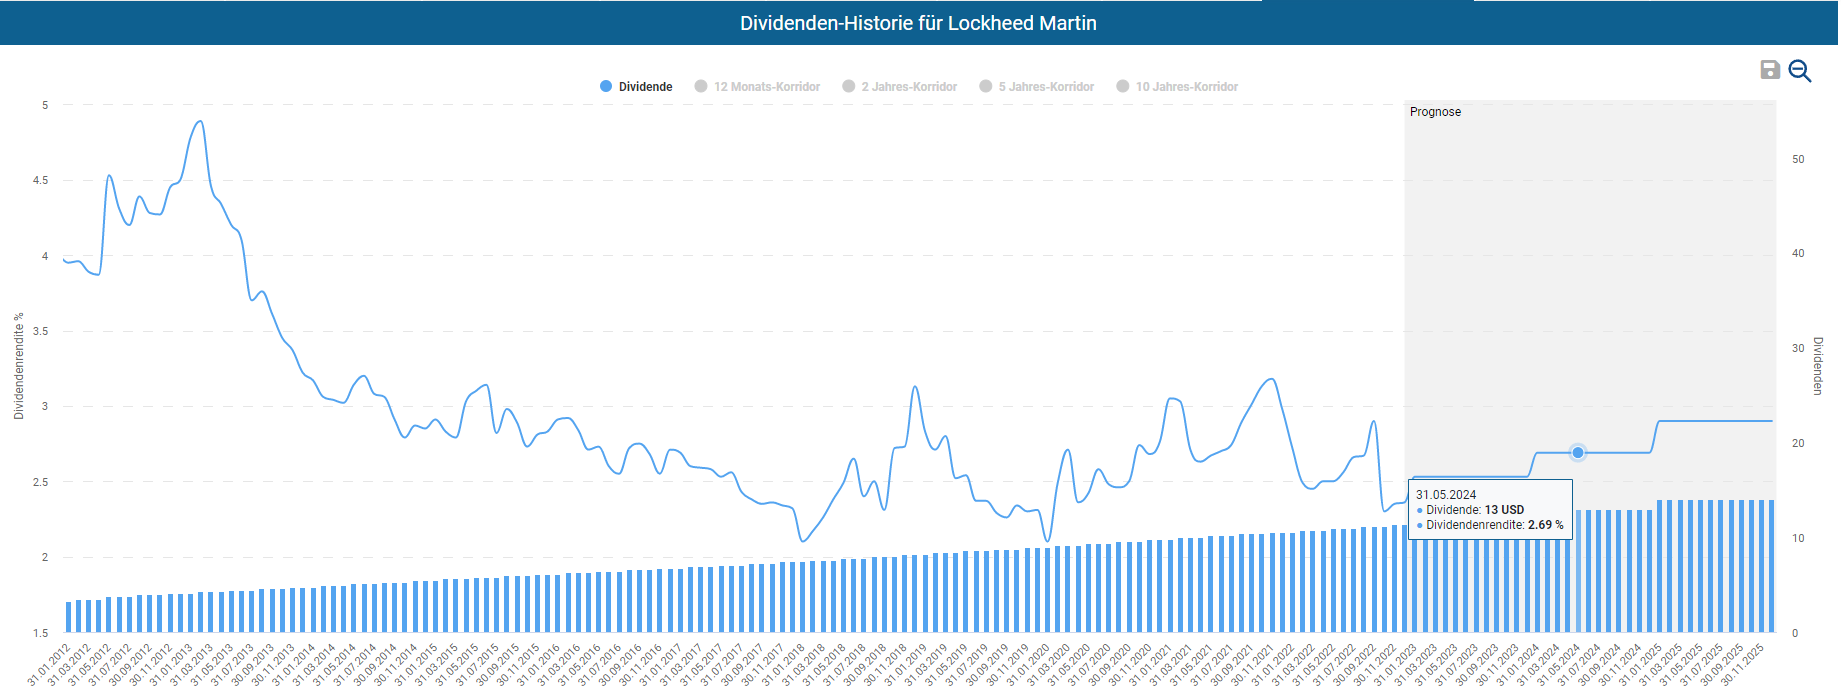The image size is (1841, 698).
Task: Click the Dividendenrendite % axis title
Action: (19, 366)
